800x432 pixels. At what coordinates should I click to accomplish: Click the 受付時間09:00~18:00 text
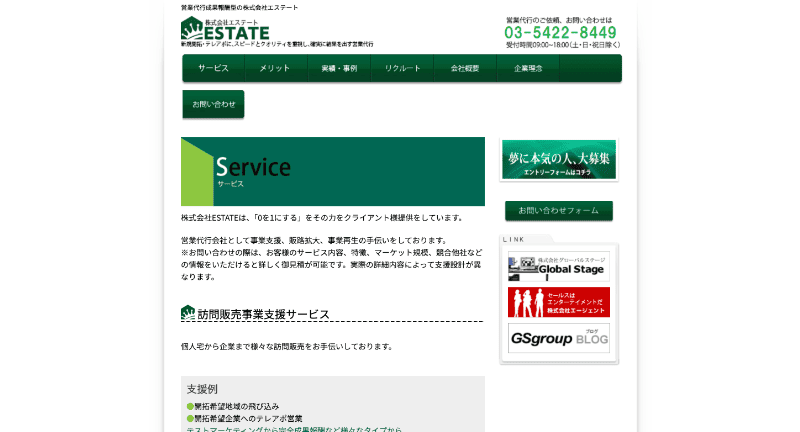pos(563,45)
